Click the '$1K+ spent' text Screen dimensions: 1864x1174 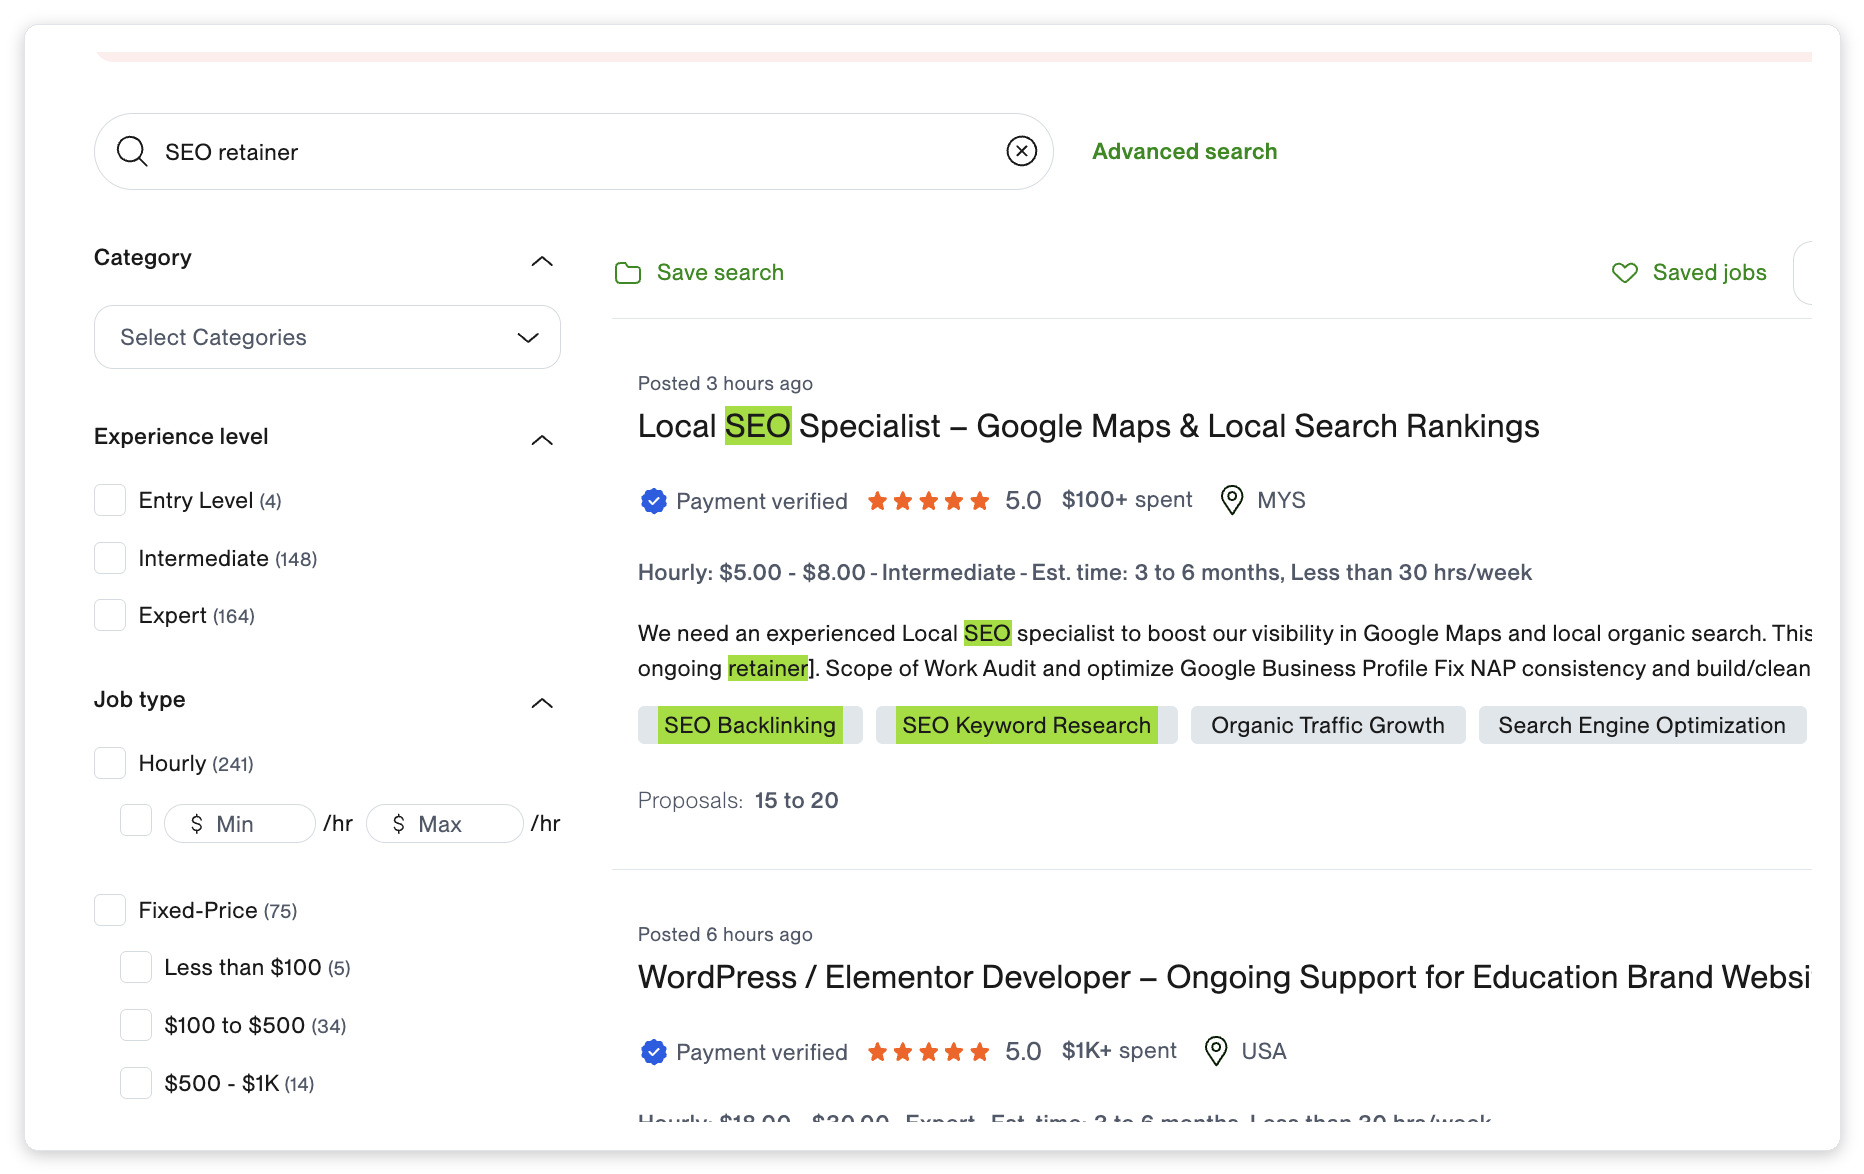(1119, 1051)
